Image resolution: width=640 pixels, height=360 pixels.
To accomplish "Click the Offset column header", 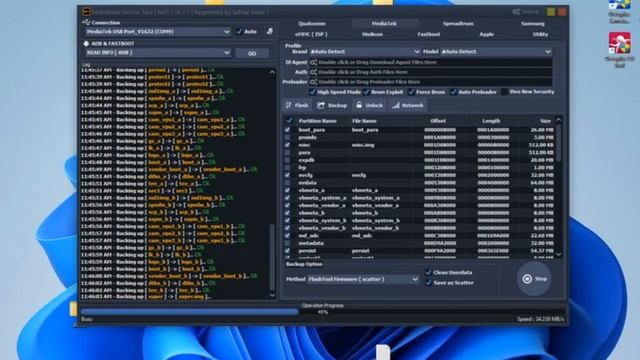I will click(x=438, y=121).
